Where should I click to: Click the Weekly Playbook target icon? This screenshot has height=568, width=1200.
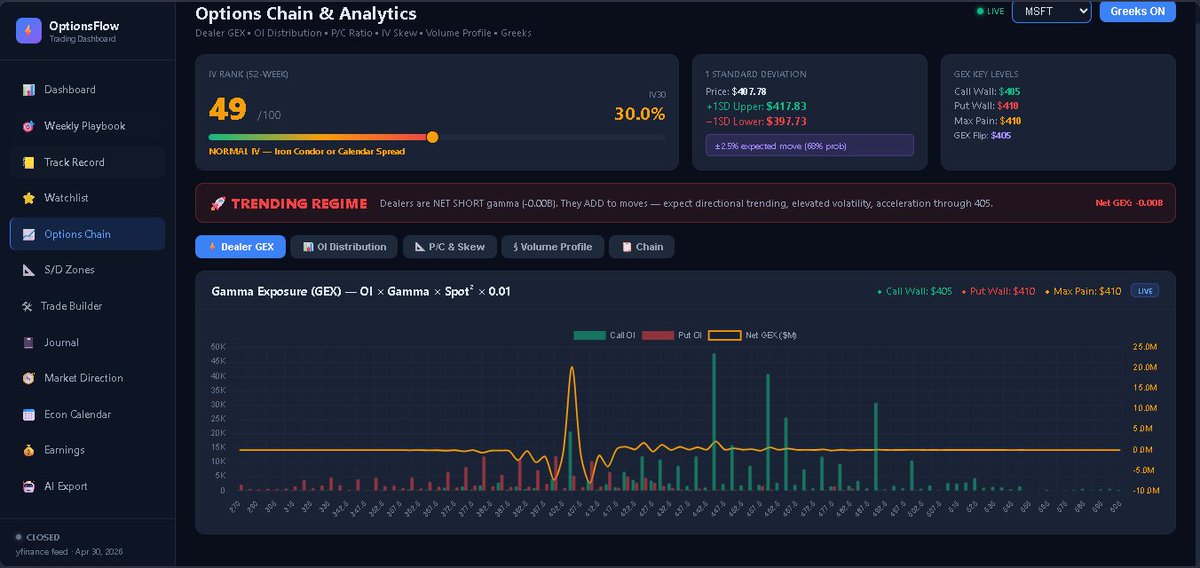(28, 126)
